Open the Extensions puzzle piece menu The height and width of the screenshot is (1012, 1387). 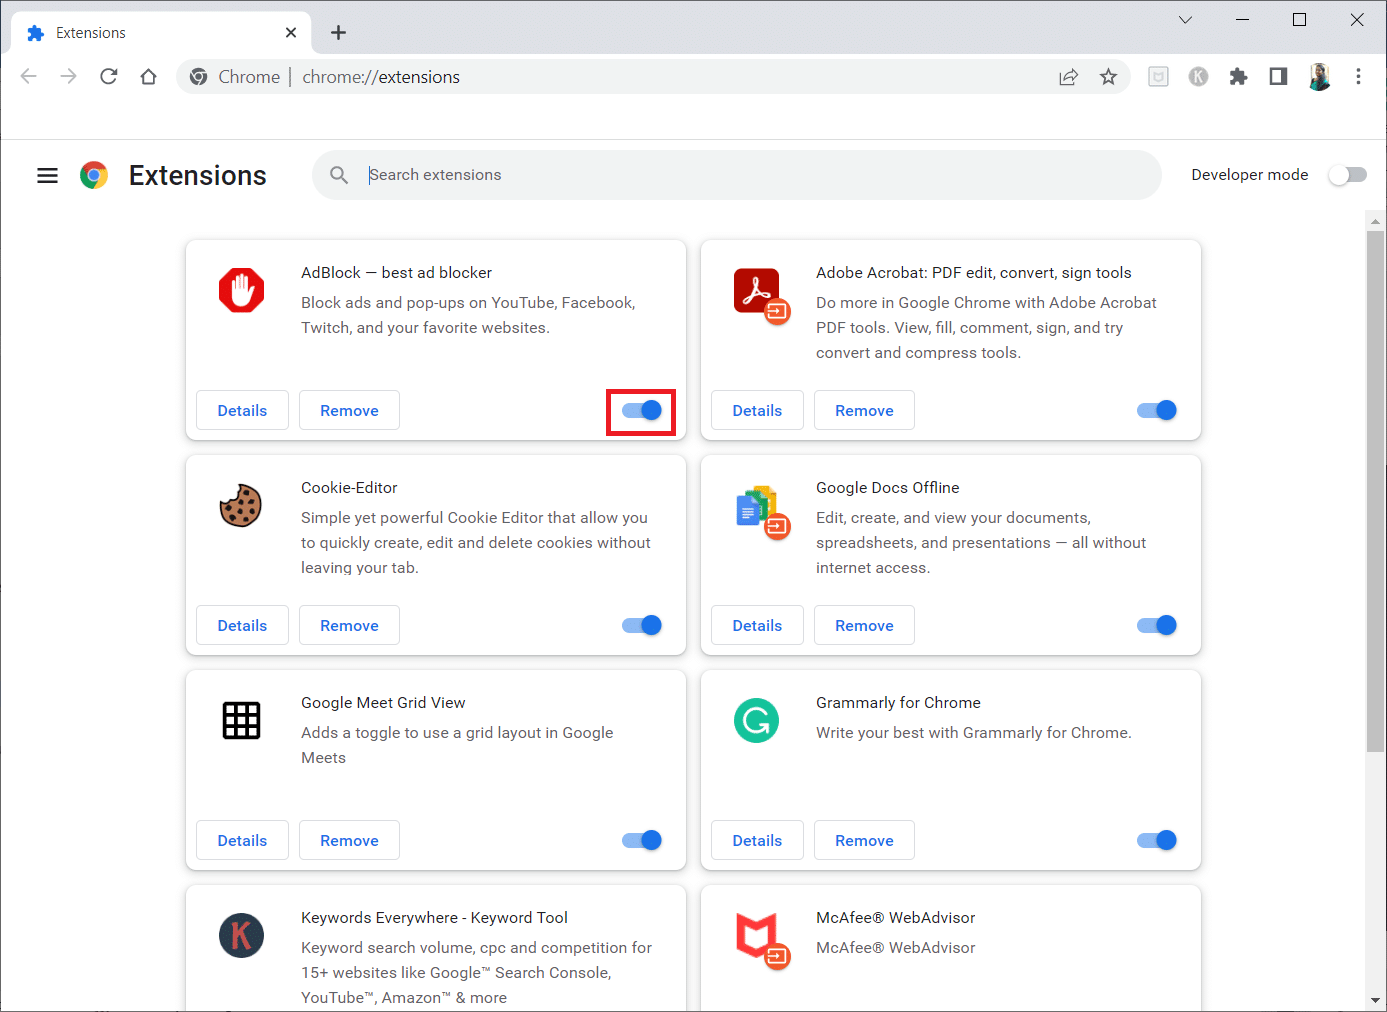(1238, 77)
